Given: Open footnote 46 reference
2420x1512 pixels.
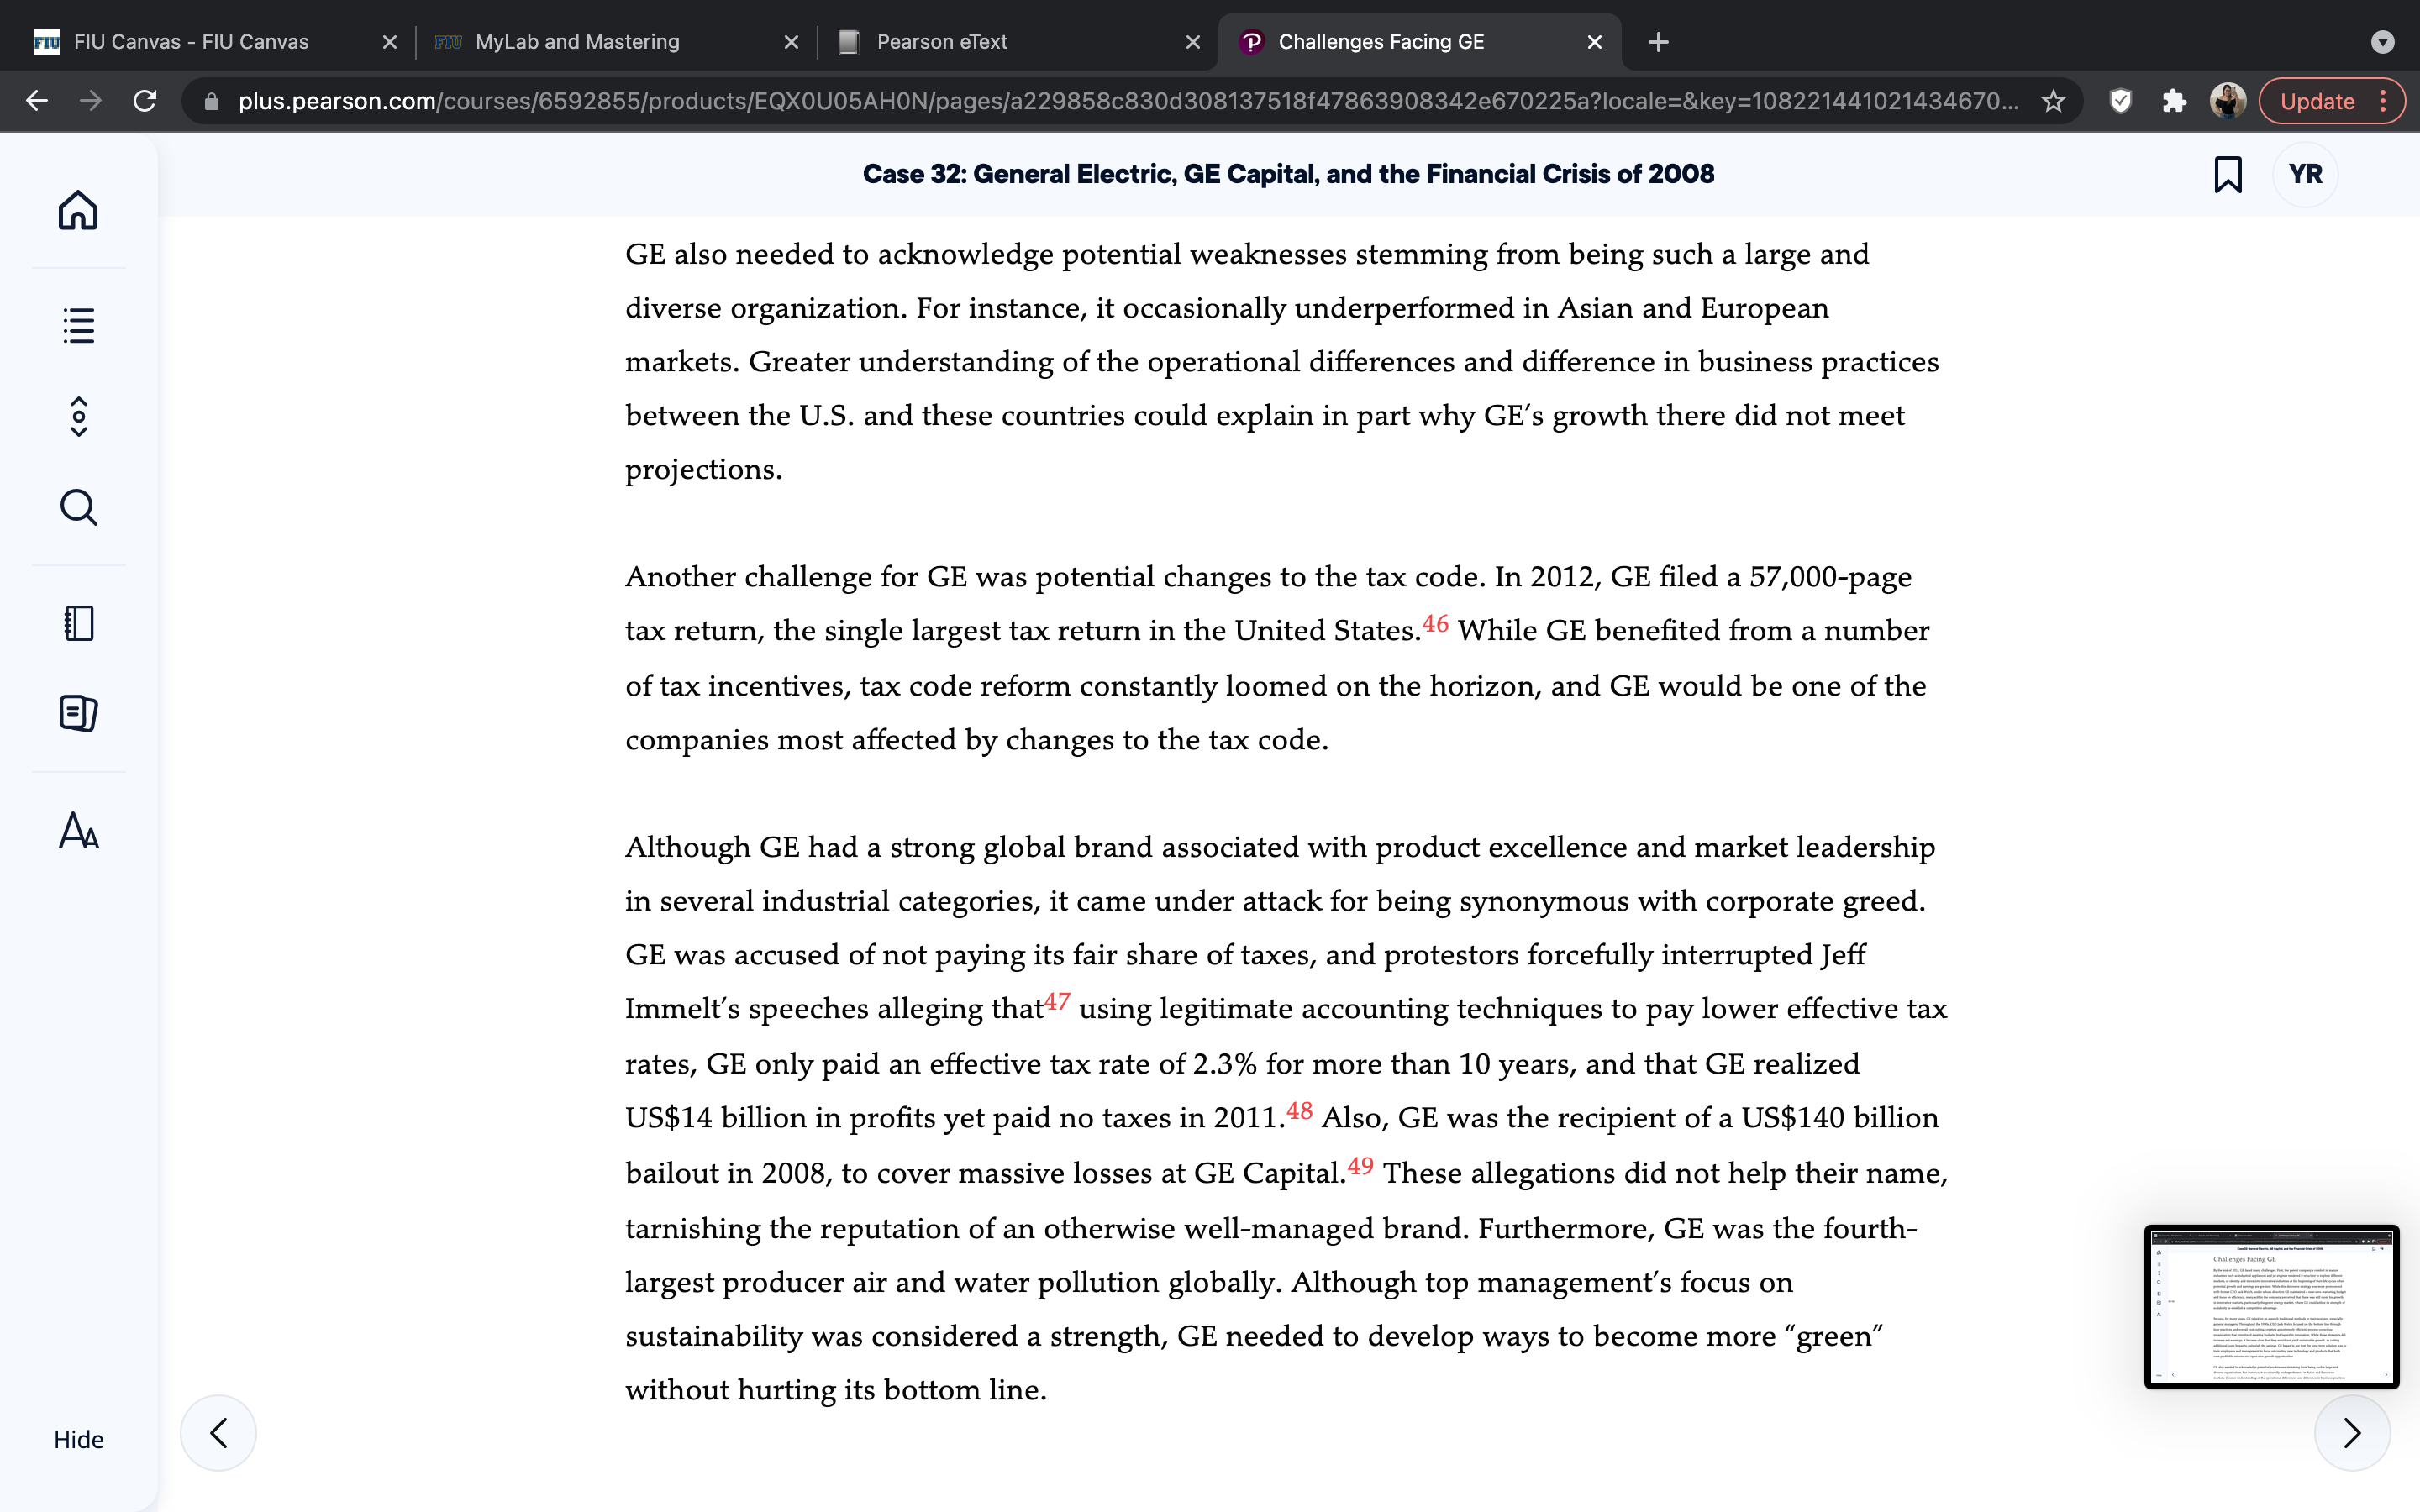Looking at the screenshot, I should (x=1435, y=624).
